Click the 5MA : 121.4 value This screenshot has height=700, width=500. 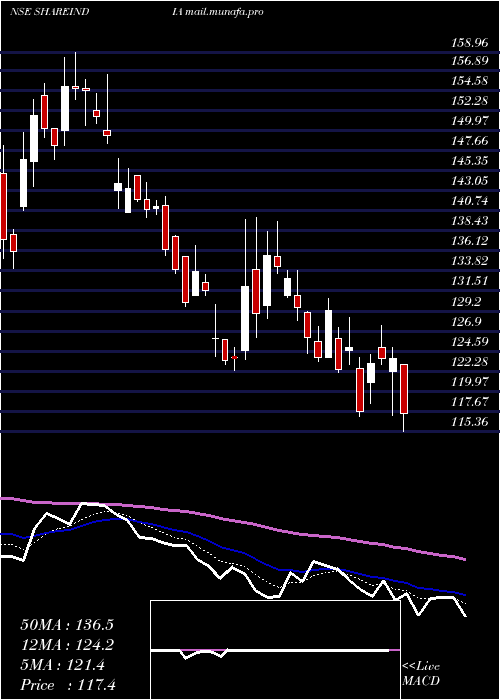[62, 665]
